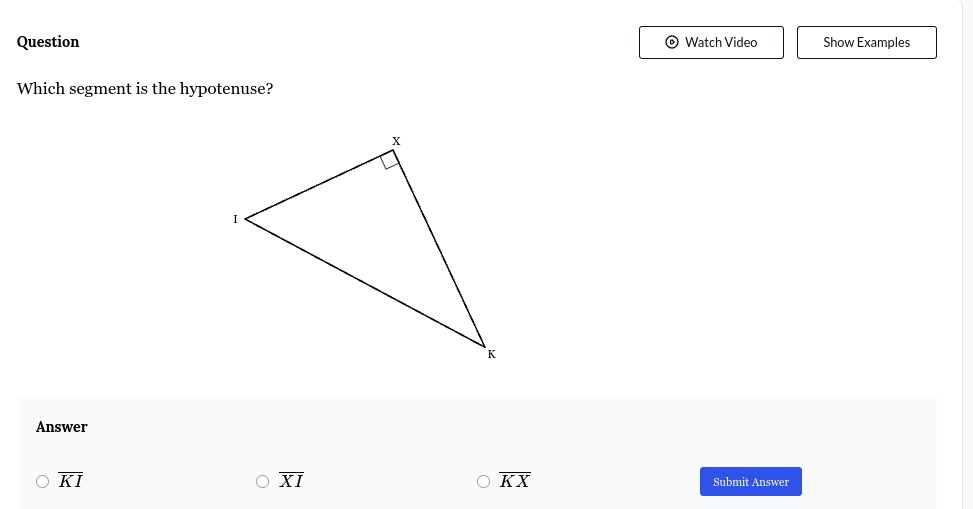Click the play icon inside Watch Video

click(671, 42)
